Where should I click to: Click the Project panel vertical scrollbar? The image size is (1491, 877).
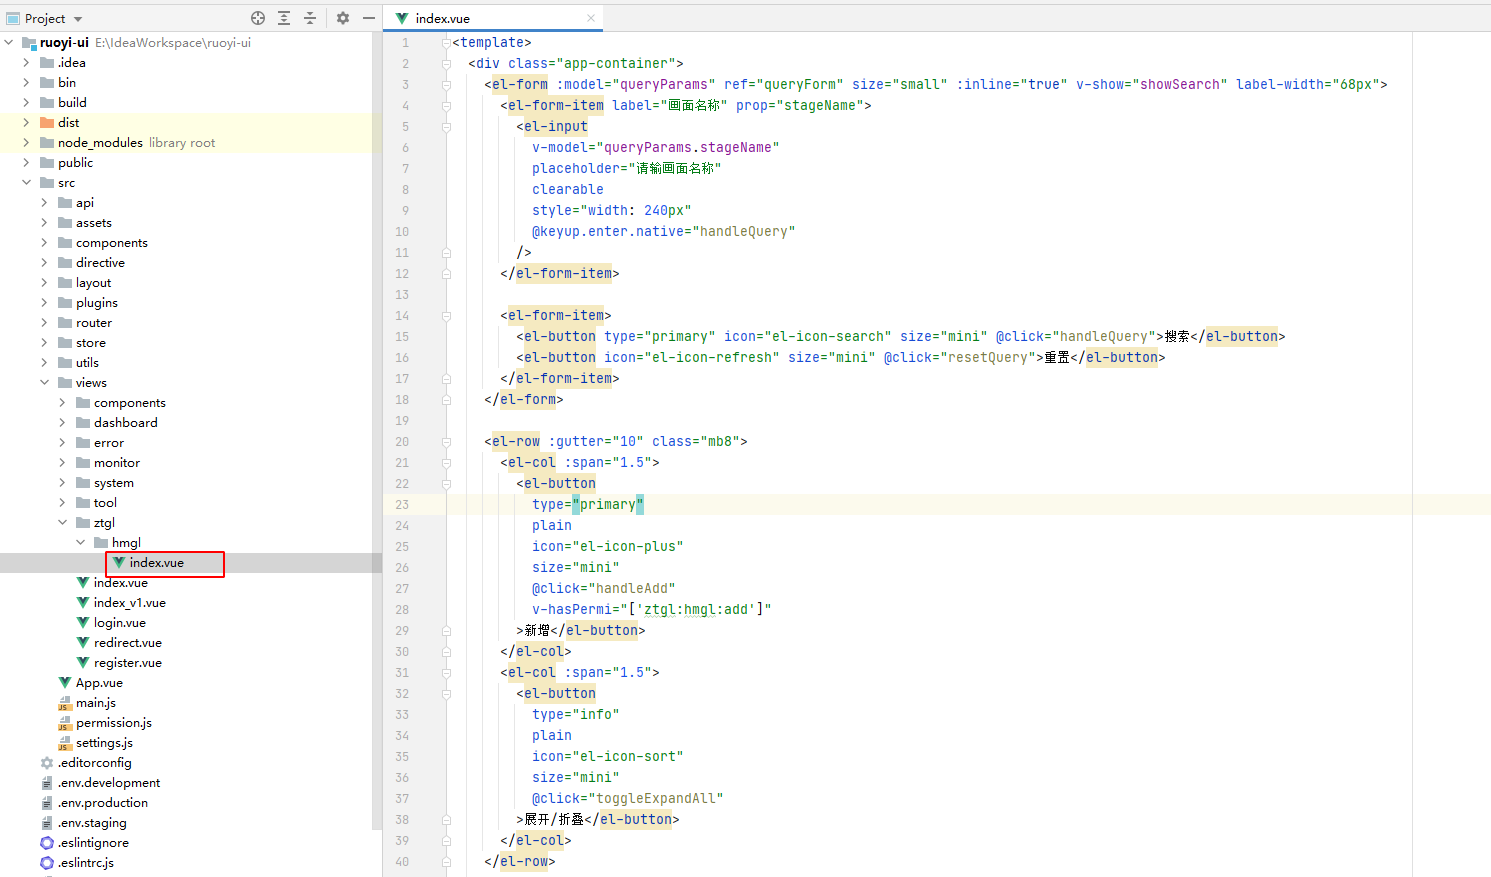[377, 400]
